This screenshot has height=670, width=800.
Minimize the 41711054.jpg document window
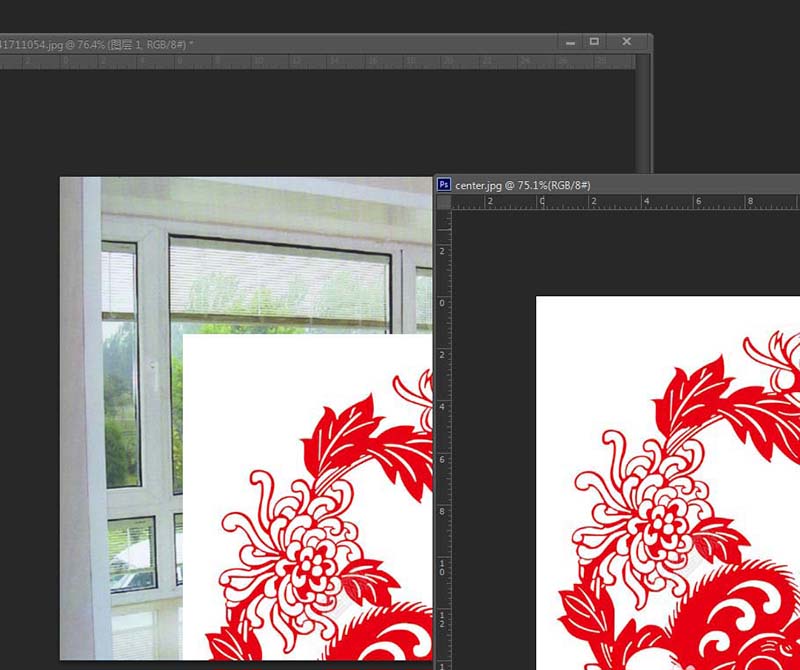pyautogui.click(x=570, y=43)
